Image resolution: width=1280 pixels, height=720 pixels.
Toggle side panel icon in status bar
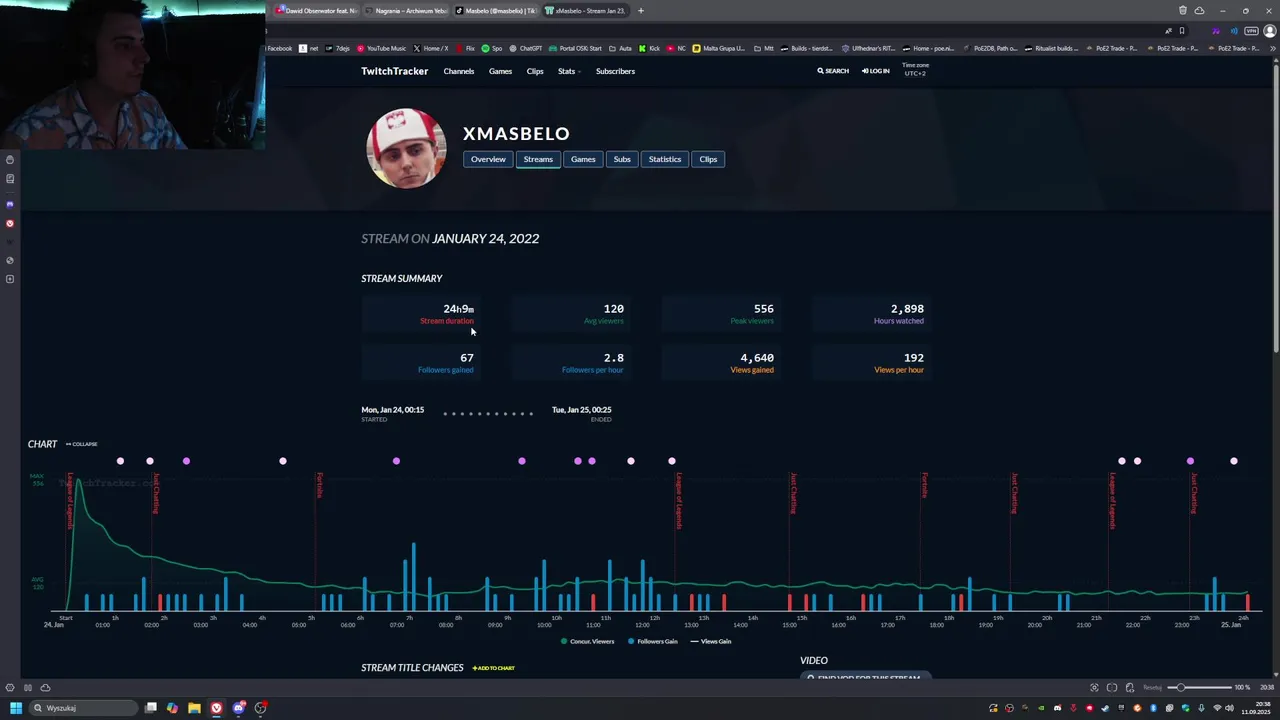click(x=28, y=688)
